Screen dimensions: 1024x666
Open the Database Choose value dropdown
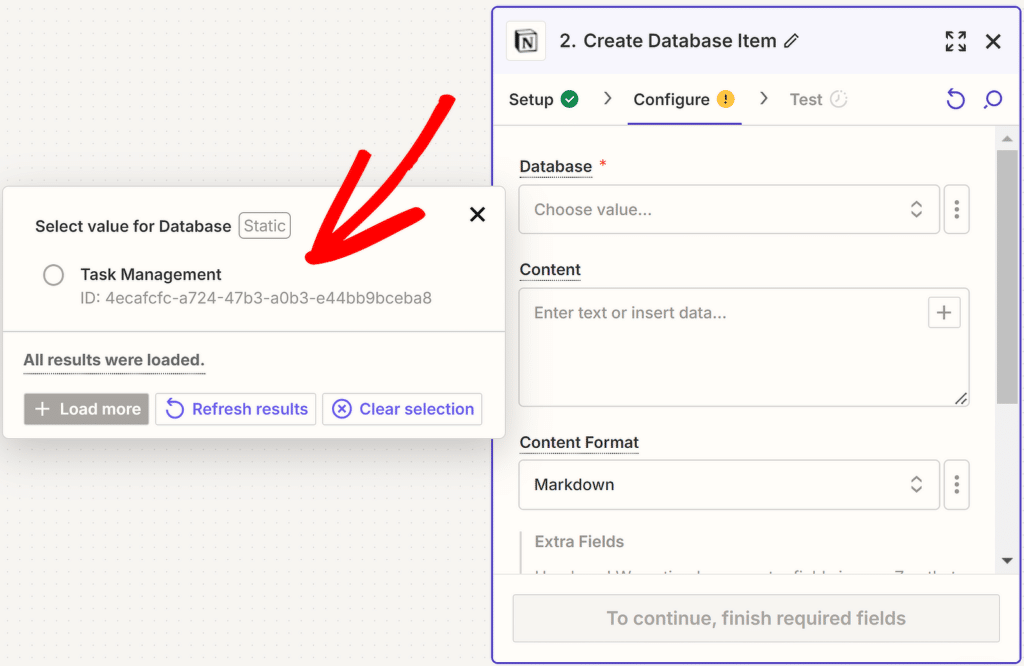tap(728, 210)
